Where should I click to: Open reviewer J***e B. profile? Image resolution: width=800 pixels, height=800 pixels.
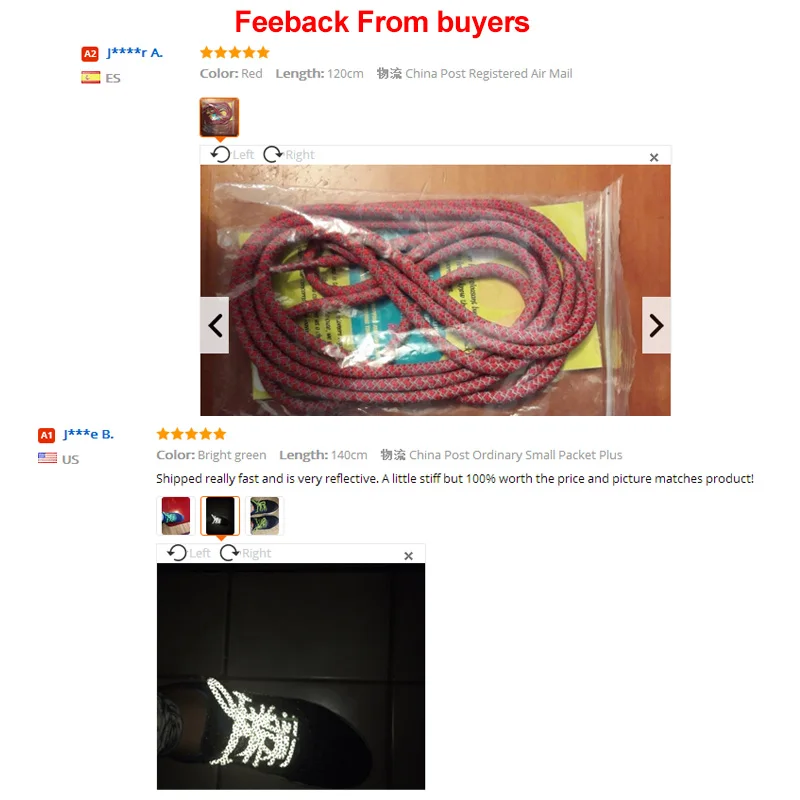tap(88, 434)
